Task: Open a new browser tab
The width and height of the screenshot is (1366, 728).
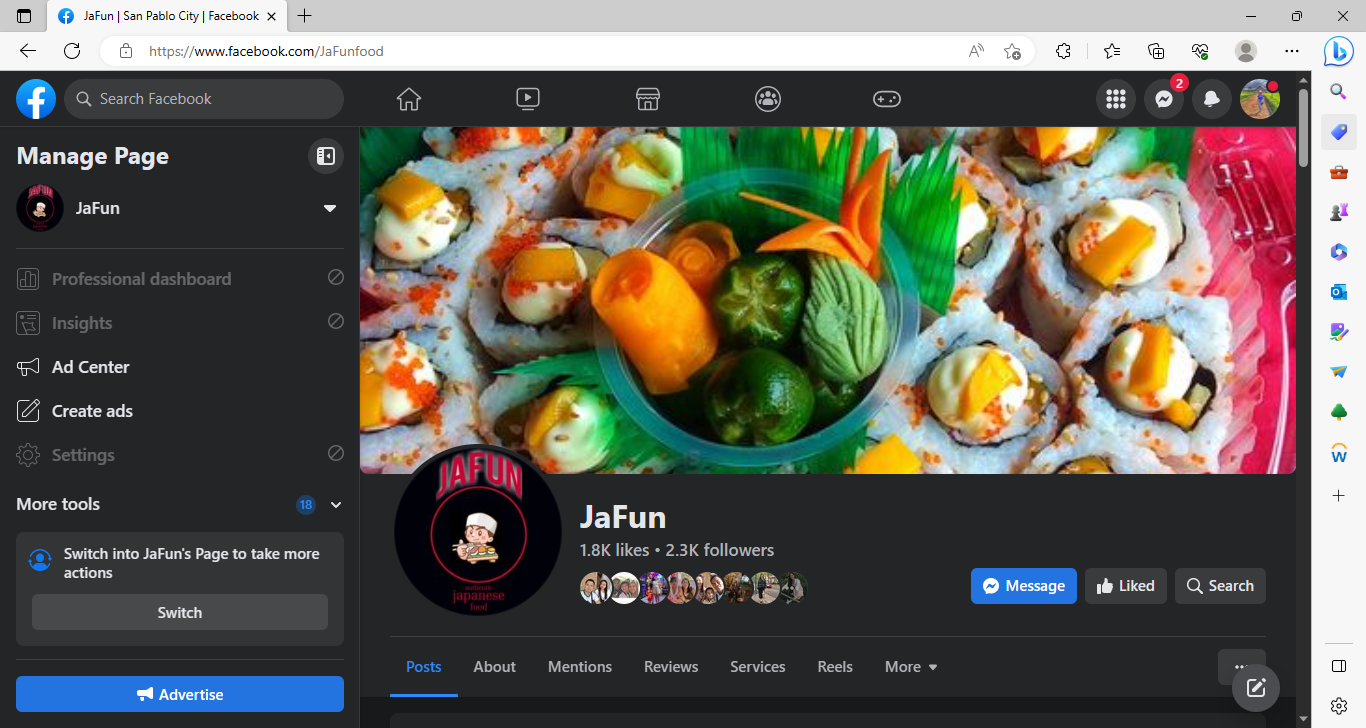Action: pyautogui.click(x=305, y=16)
